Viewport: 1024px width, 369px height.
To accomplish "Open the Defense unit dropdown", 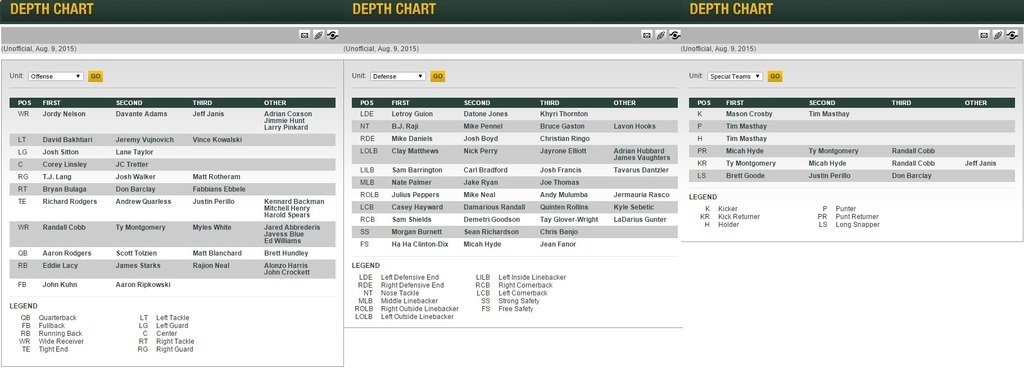I will click(x=398, y=76).
